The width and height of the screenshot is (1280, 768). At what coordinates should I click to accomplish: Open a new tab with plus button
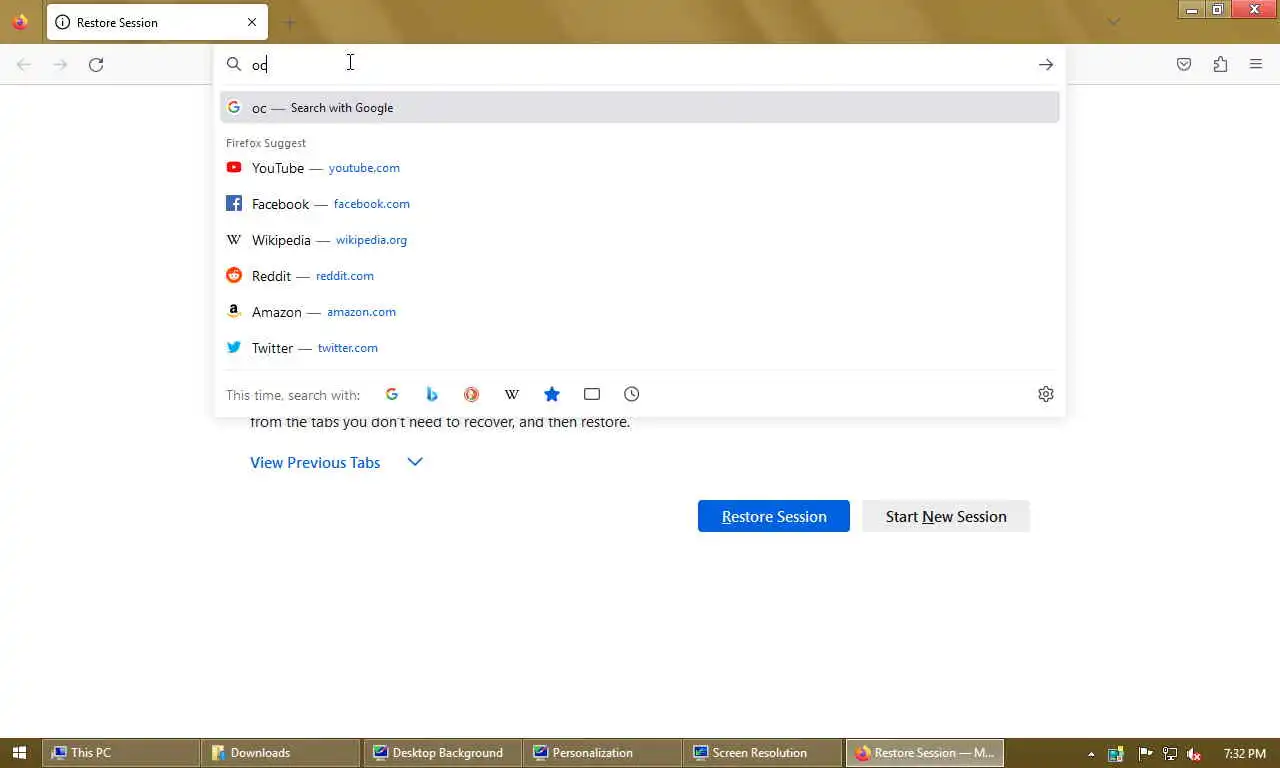(289, 22)
